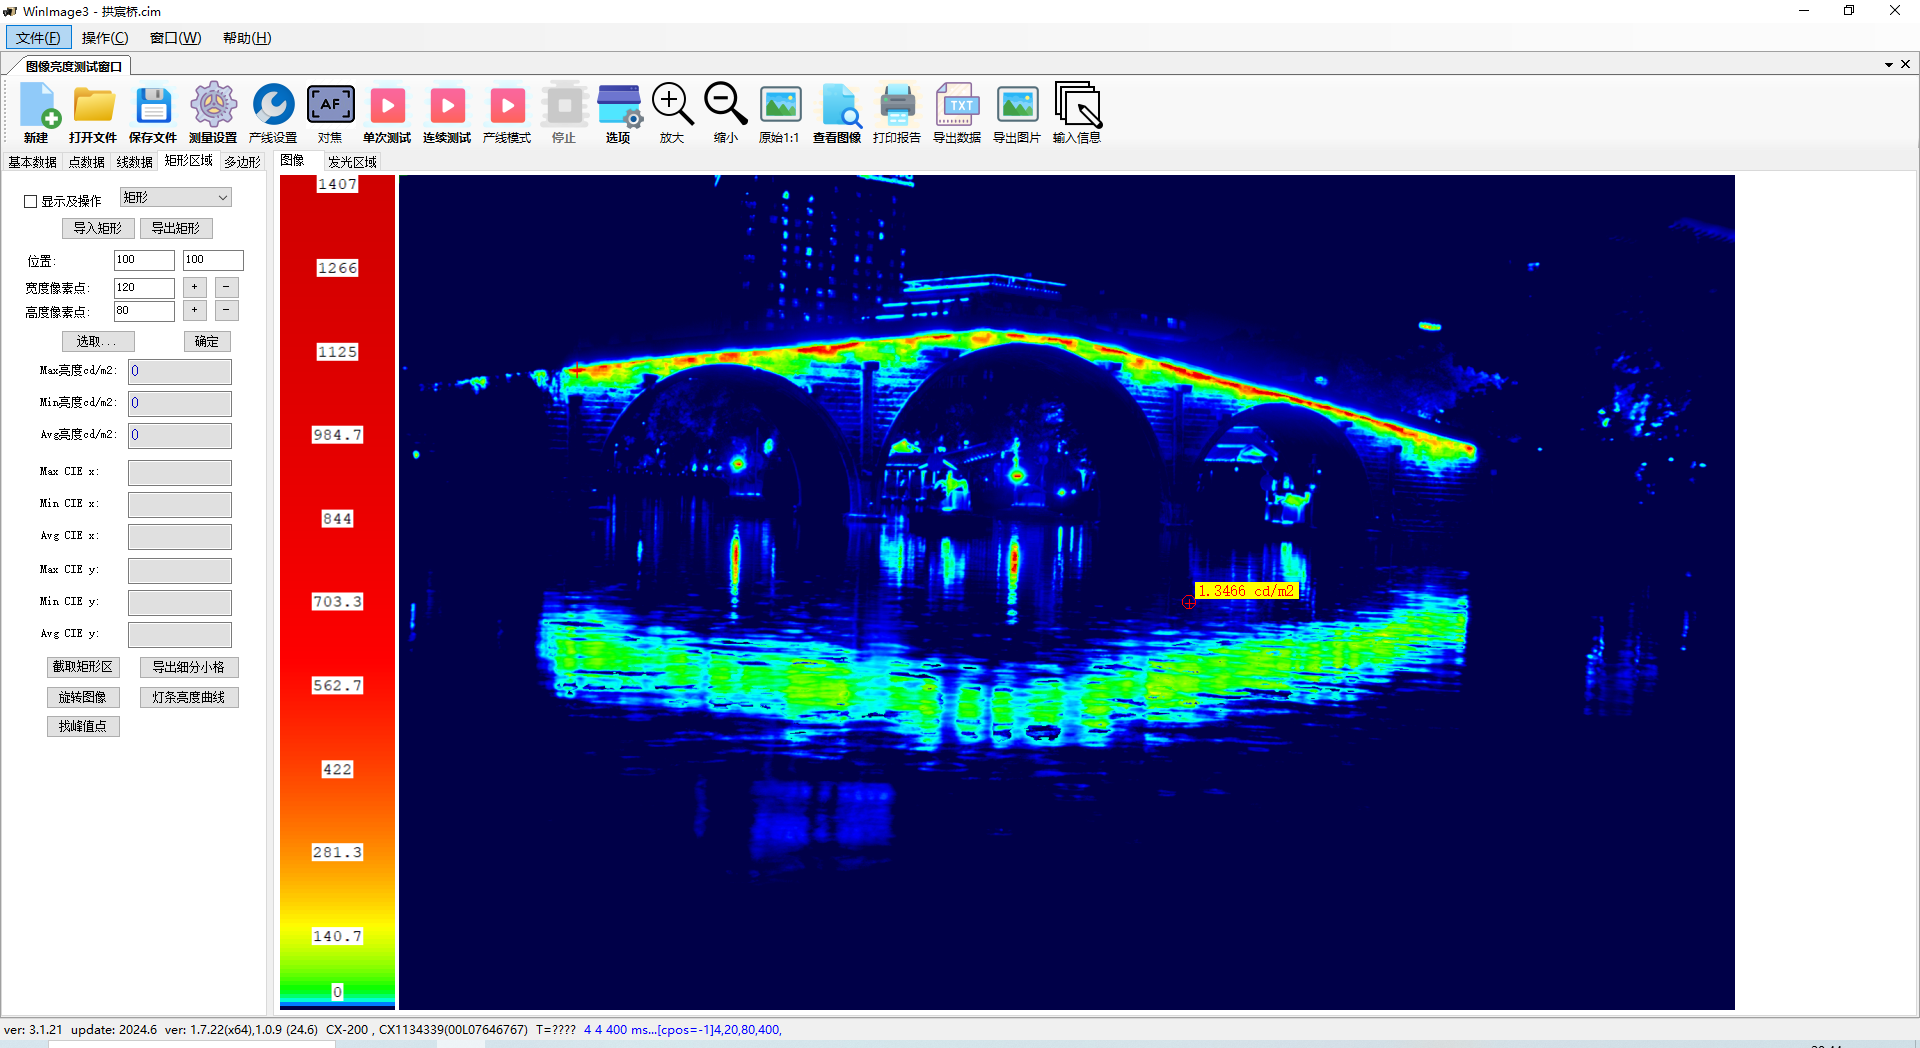Start 单次测试 single test
The height and width of the screenshot is (1048, 1920).
point(387,113)
